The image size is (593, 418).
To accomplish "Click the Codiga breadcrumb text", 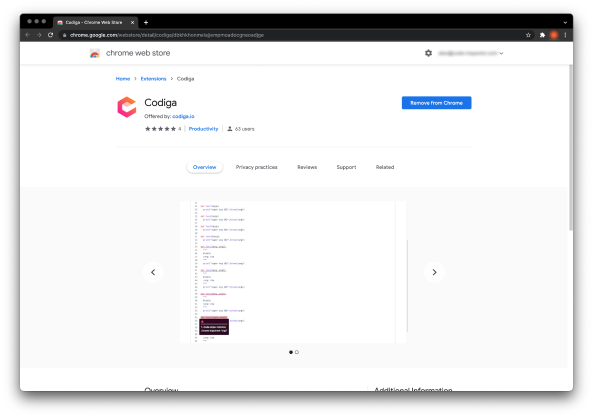I will [x=185, y=79].
